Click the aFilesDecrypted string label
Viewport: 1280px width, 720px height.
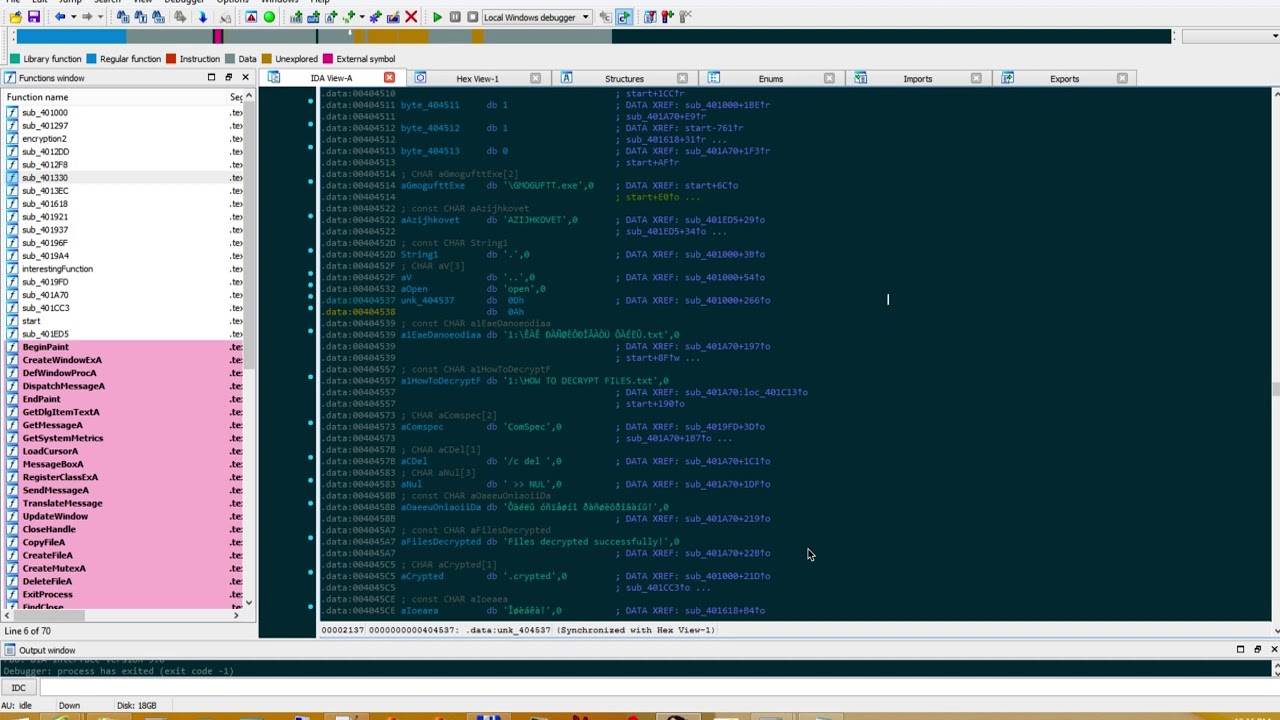coord(441,542)
